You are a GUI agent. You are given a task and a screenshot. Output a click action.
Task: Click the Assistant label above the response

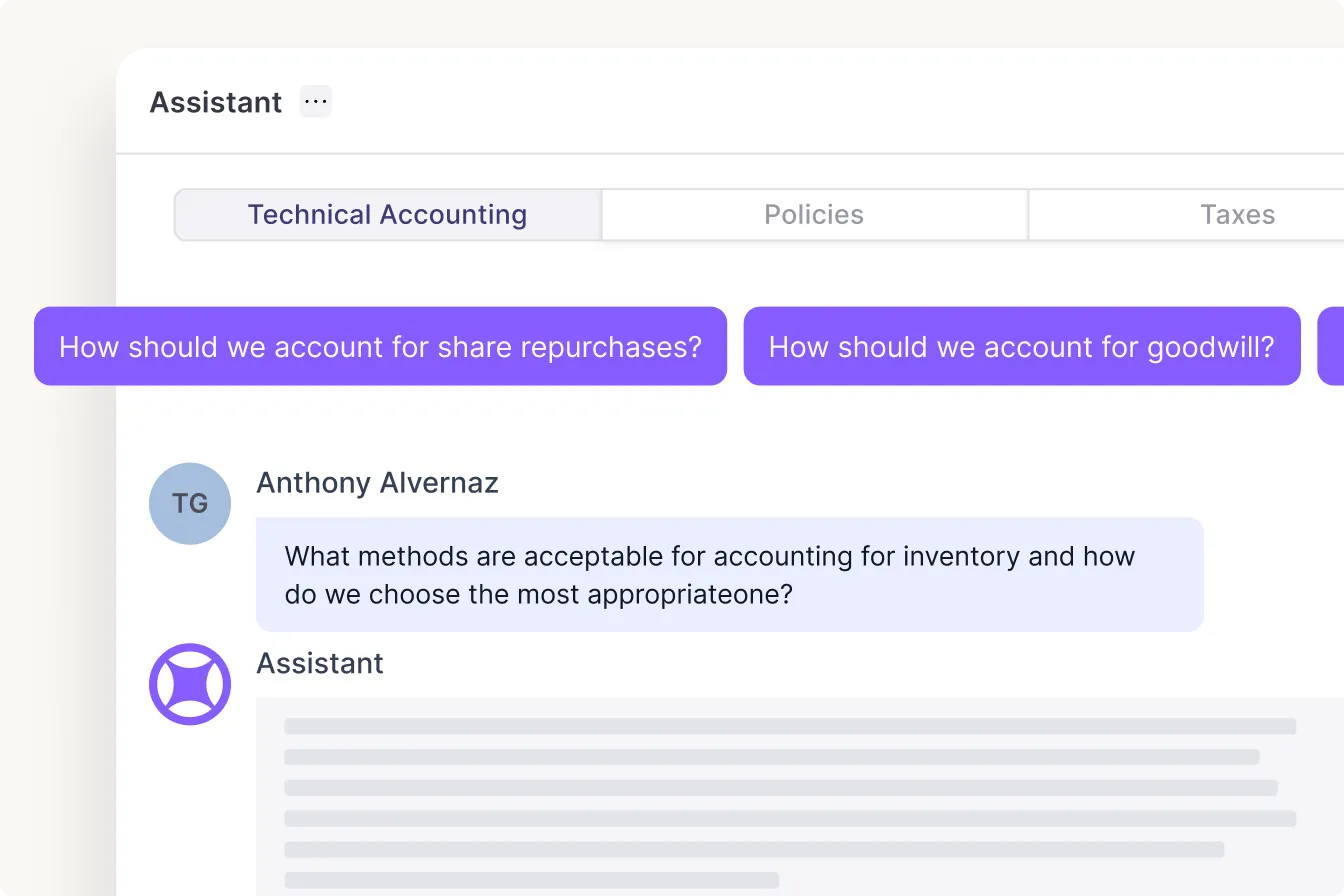tap(320, 664)
